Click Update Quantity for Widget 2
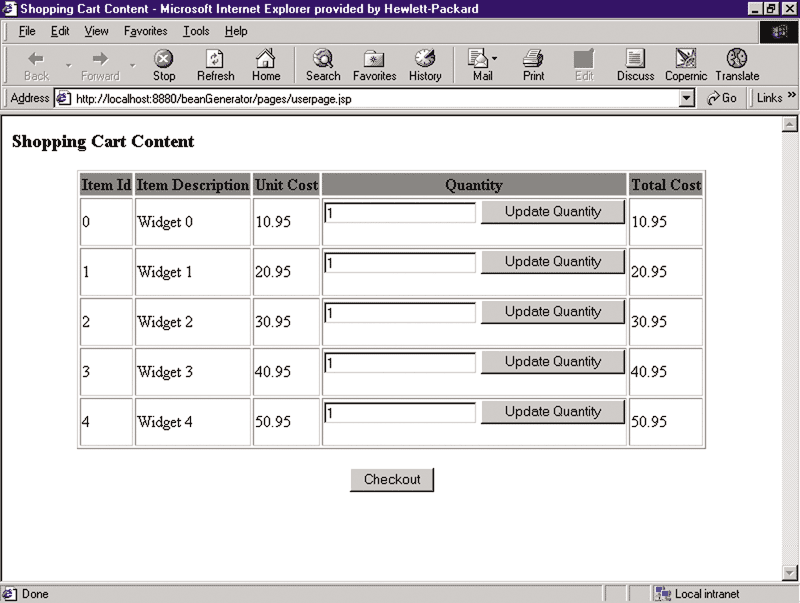The width and height of the screenshot is (800, 603). coord(553,312)
